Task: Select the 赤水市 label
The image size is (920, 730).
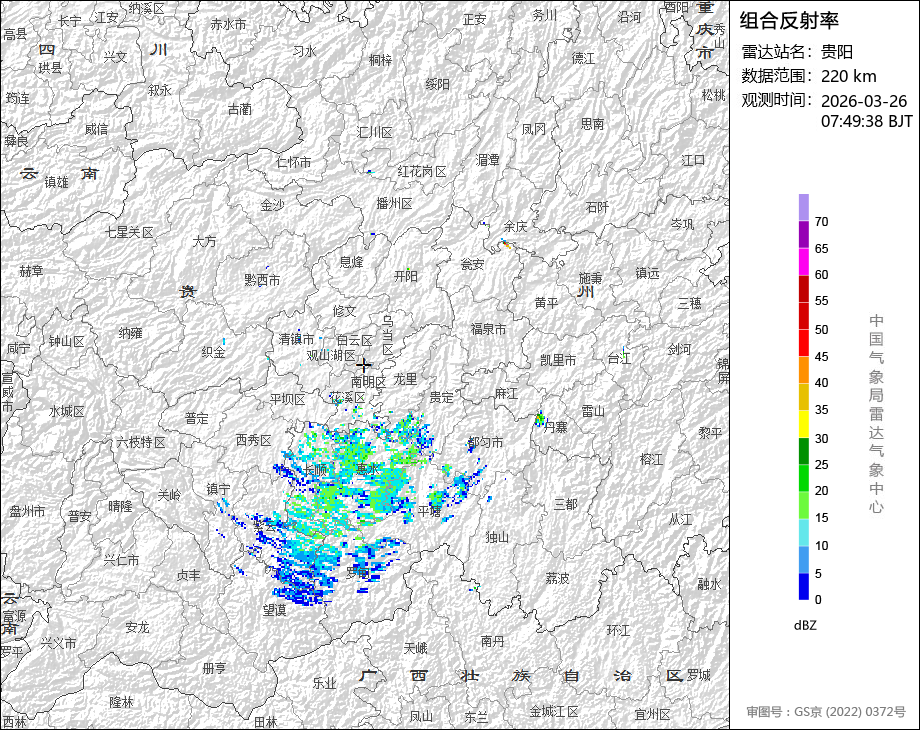Action: coord(228,24)
